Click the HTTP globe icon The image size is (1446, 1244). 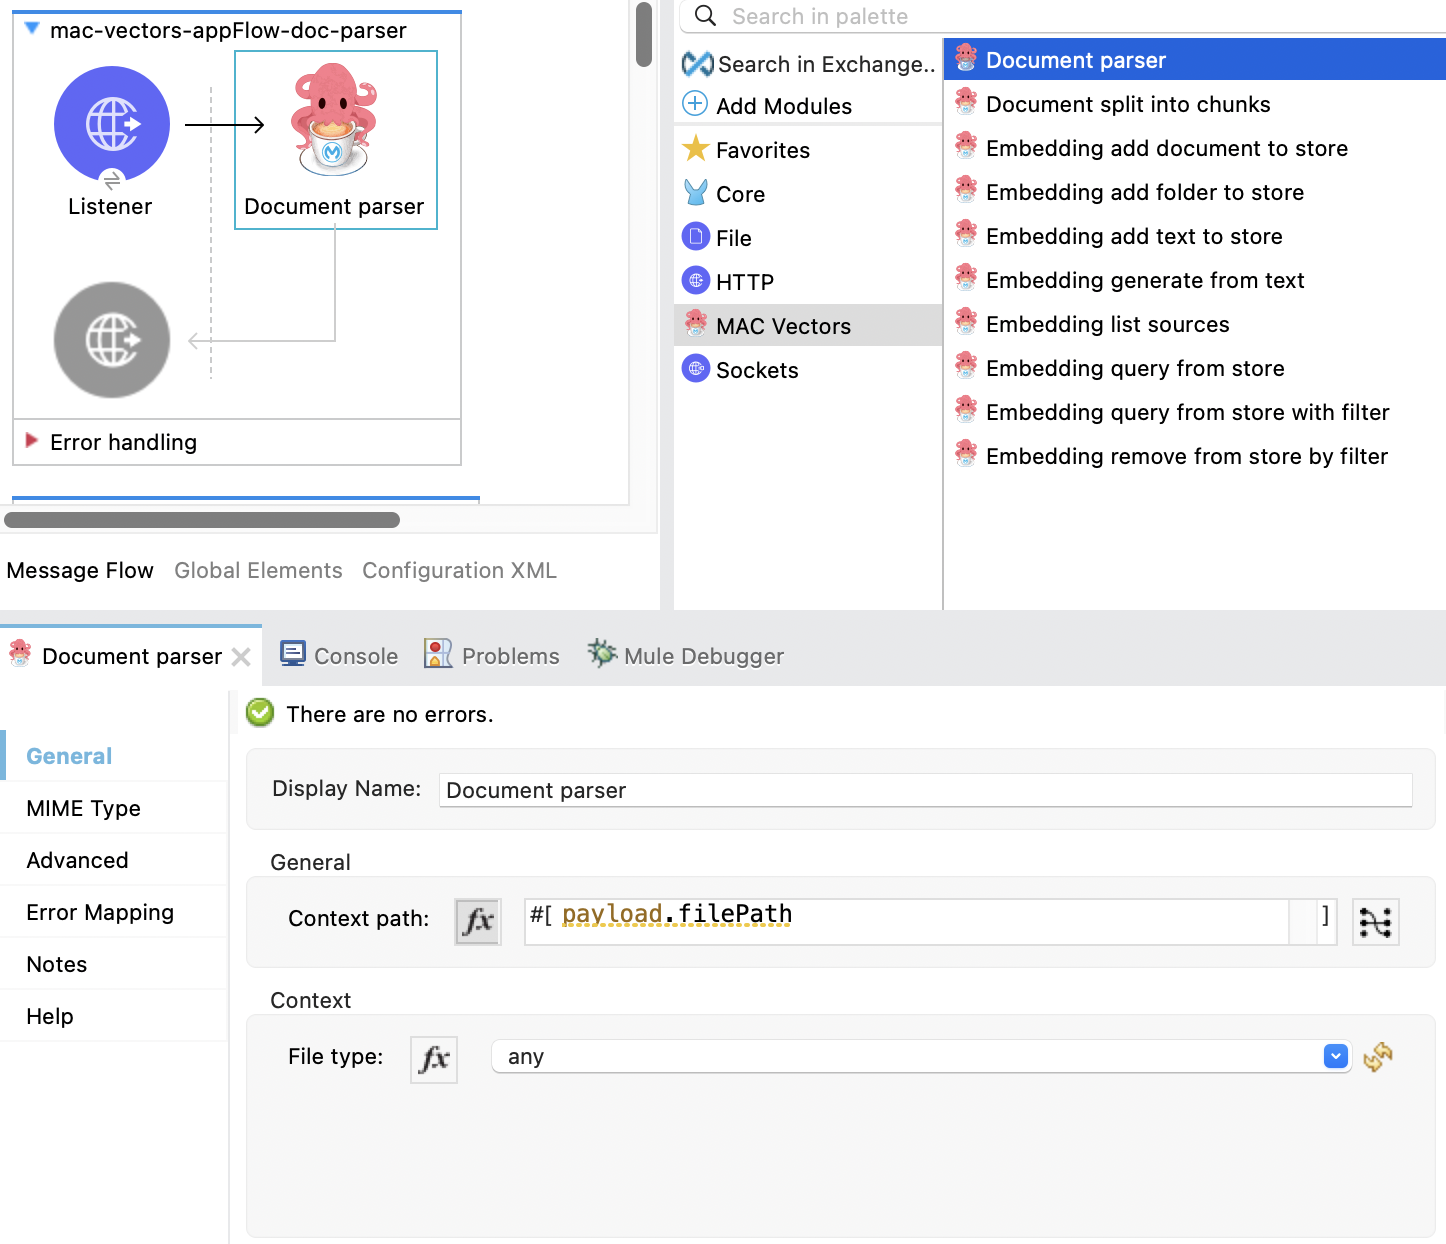pyautogui.click(x=696, y=281)
